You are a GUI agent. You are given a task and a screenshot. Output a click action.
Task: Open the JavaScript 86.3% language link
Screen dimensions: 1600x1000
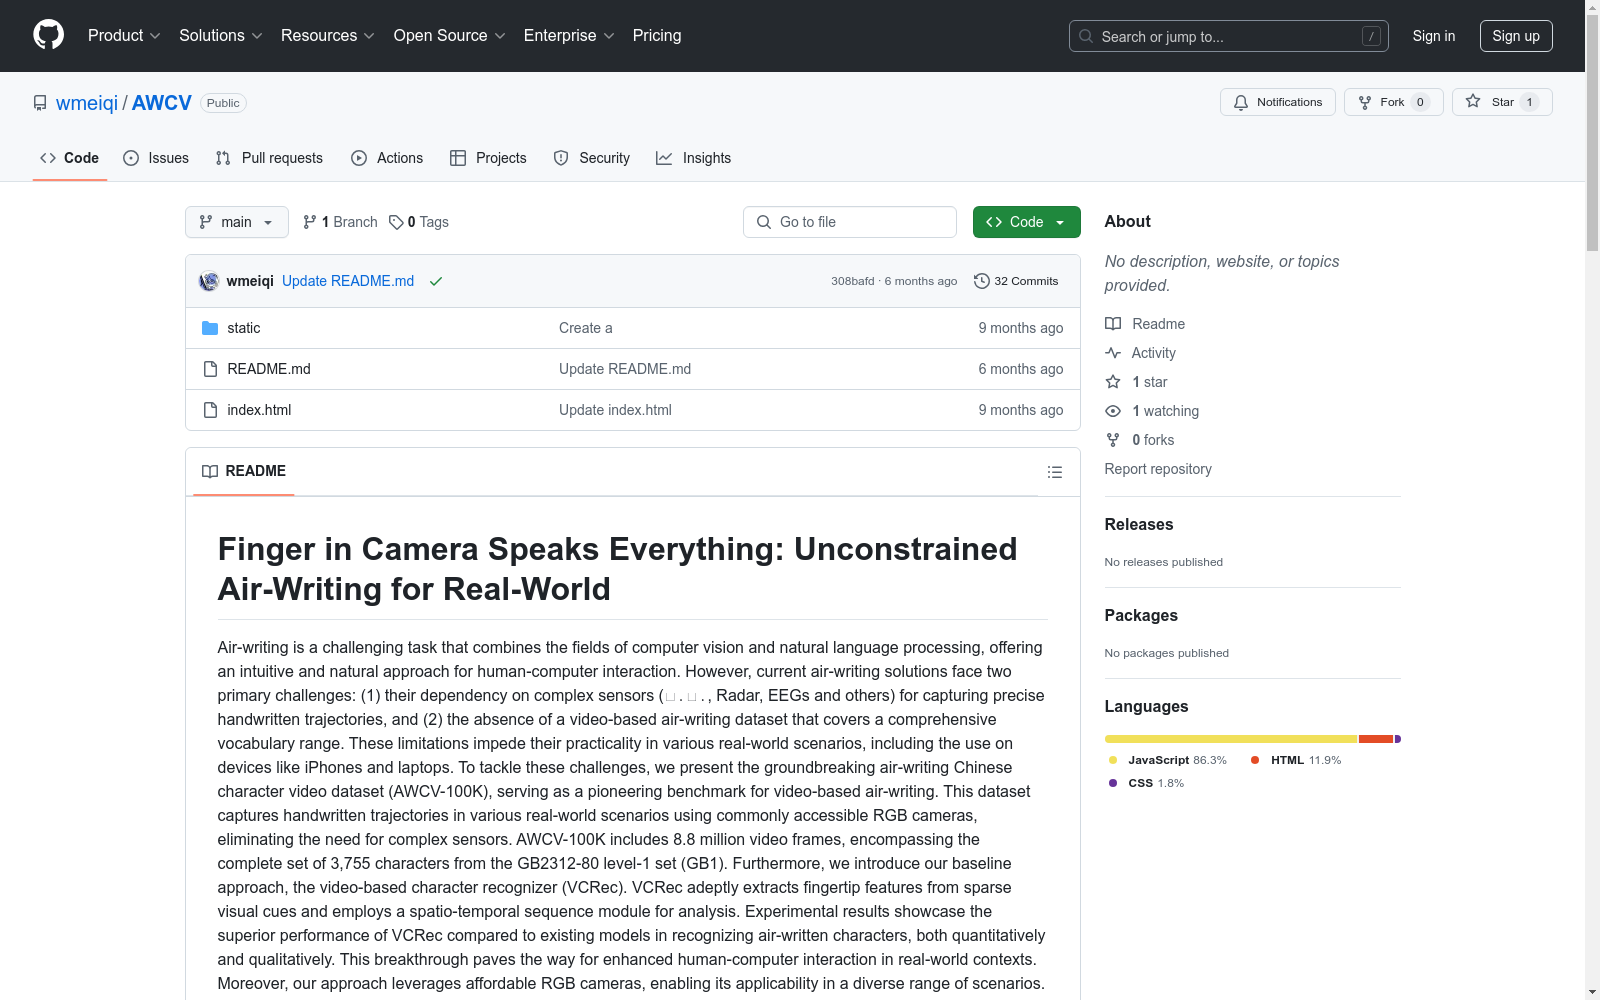(x=1168, y=760)
